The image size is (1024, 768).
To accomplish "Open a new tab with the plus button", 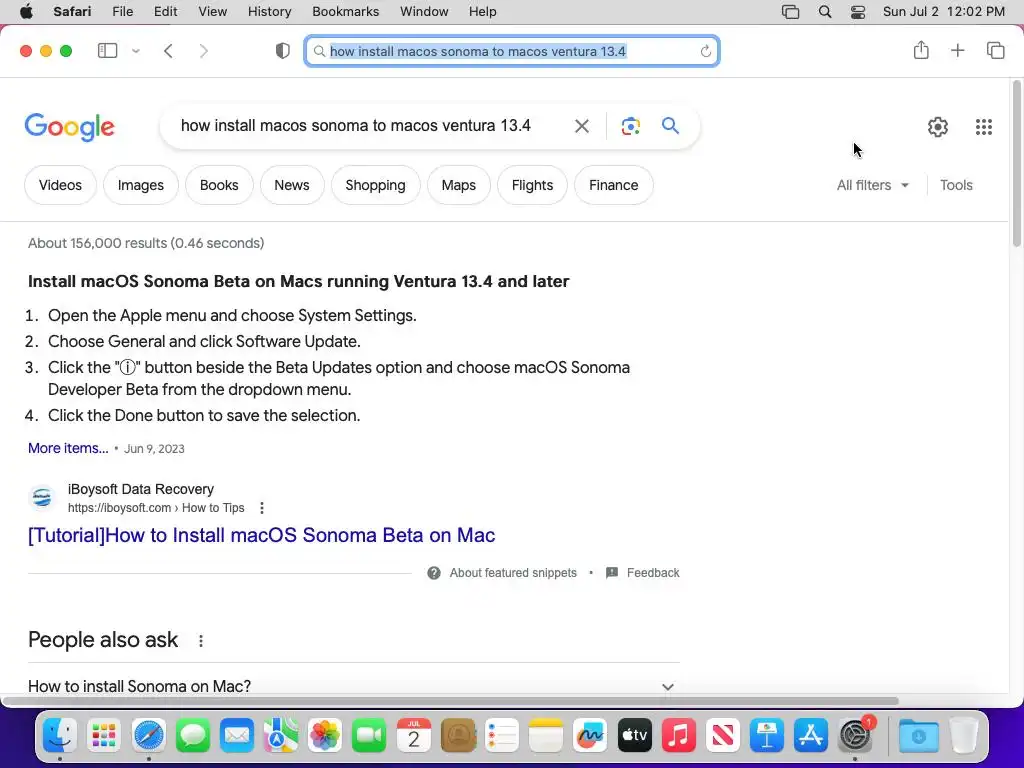I will pos(957,50).
